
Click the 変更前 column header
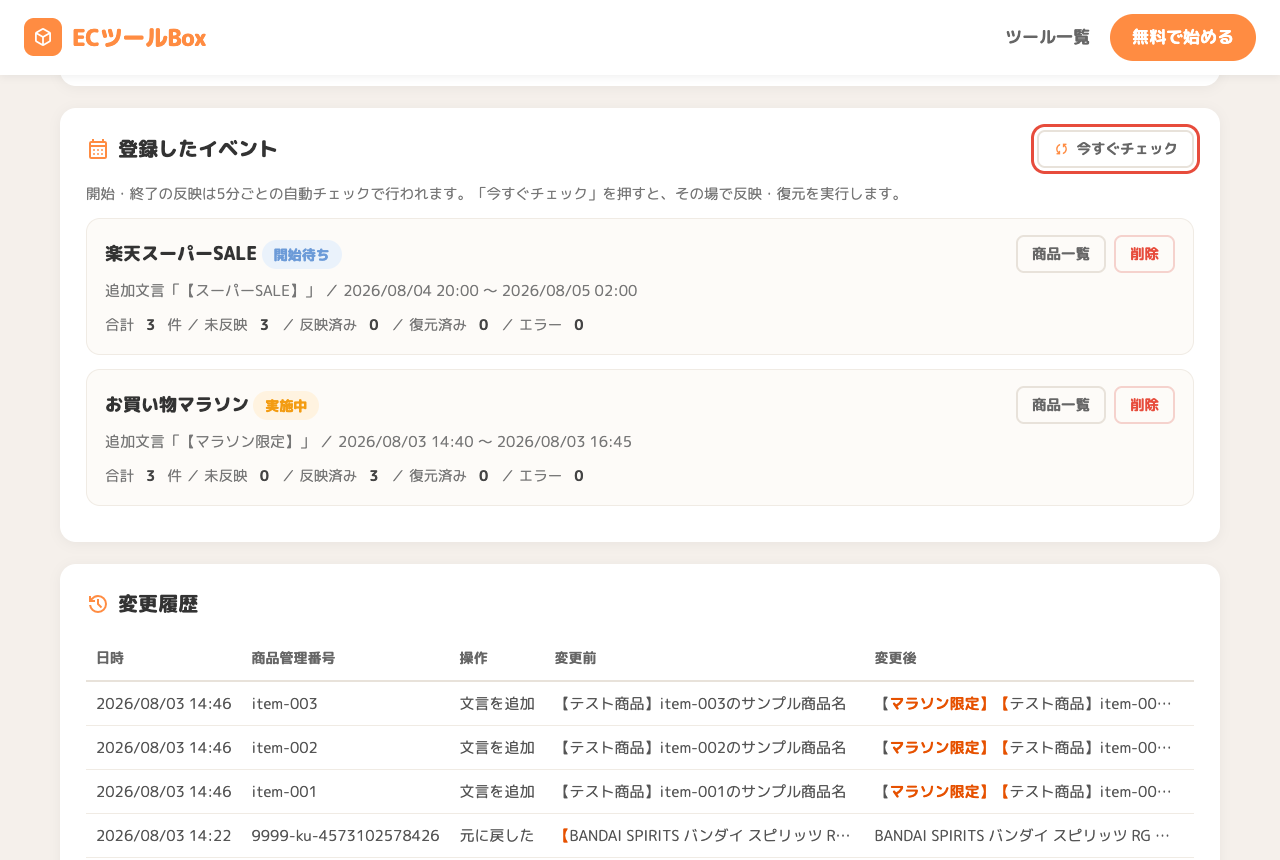click(x=576, y=658)
